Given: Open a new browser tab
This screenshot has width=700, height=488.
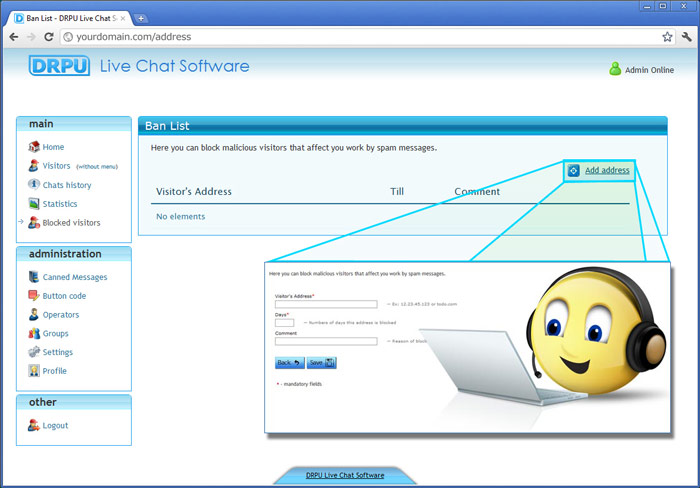Looking at the screenshot, I should [x=141, y=19].
